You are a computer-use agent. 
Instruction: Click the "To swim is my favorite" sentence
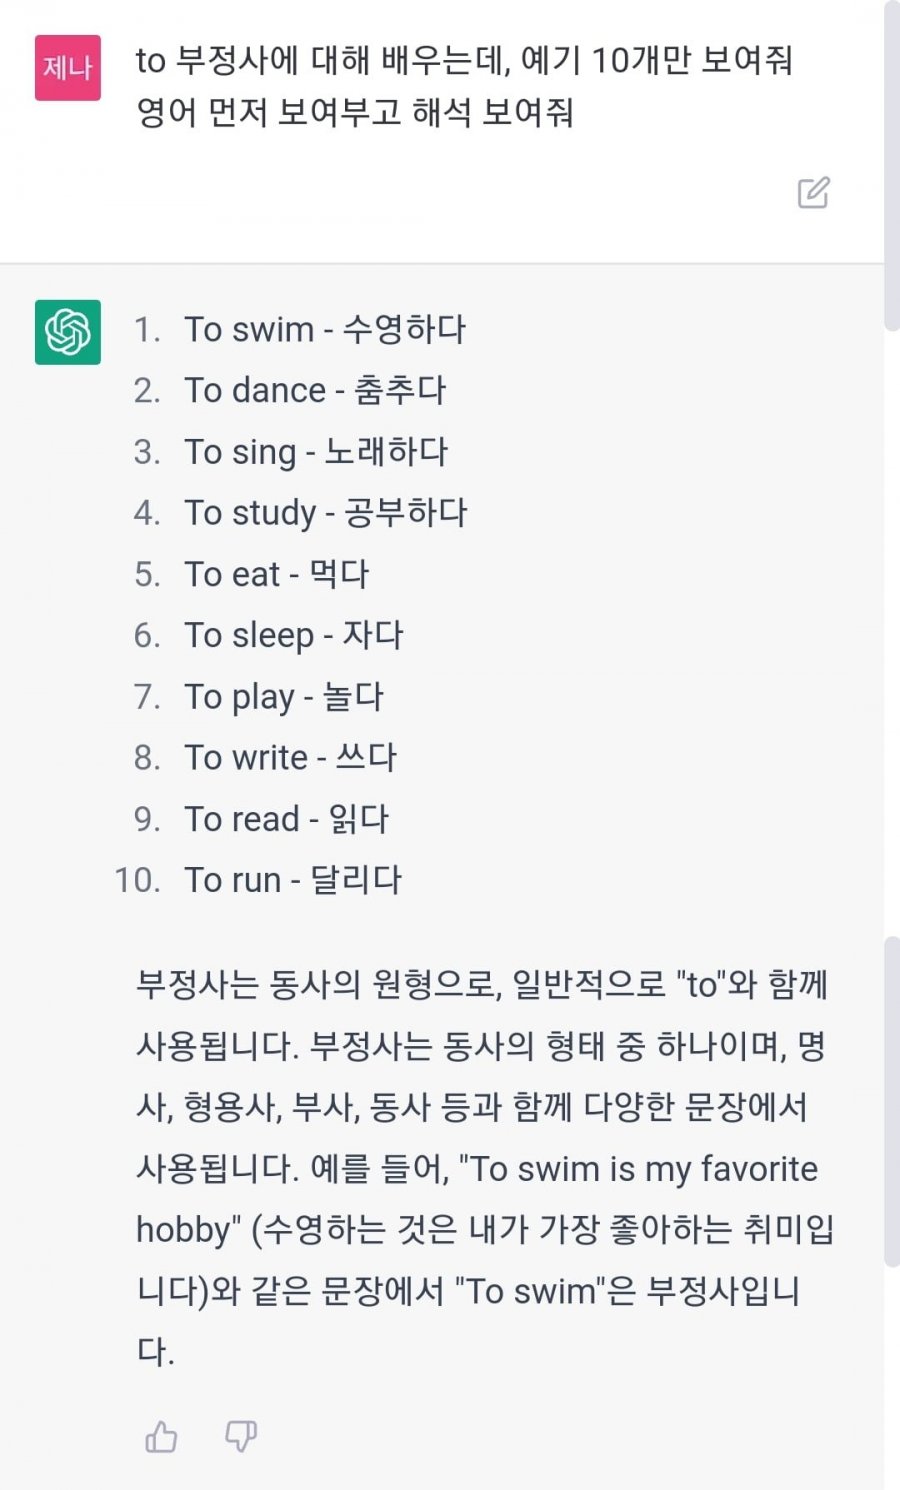642,1169
